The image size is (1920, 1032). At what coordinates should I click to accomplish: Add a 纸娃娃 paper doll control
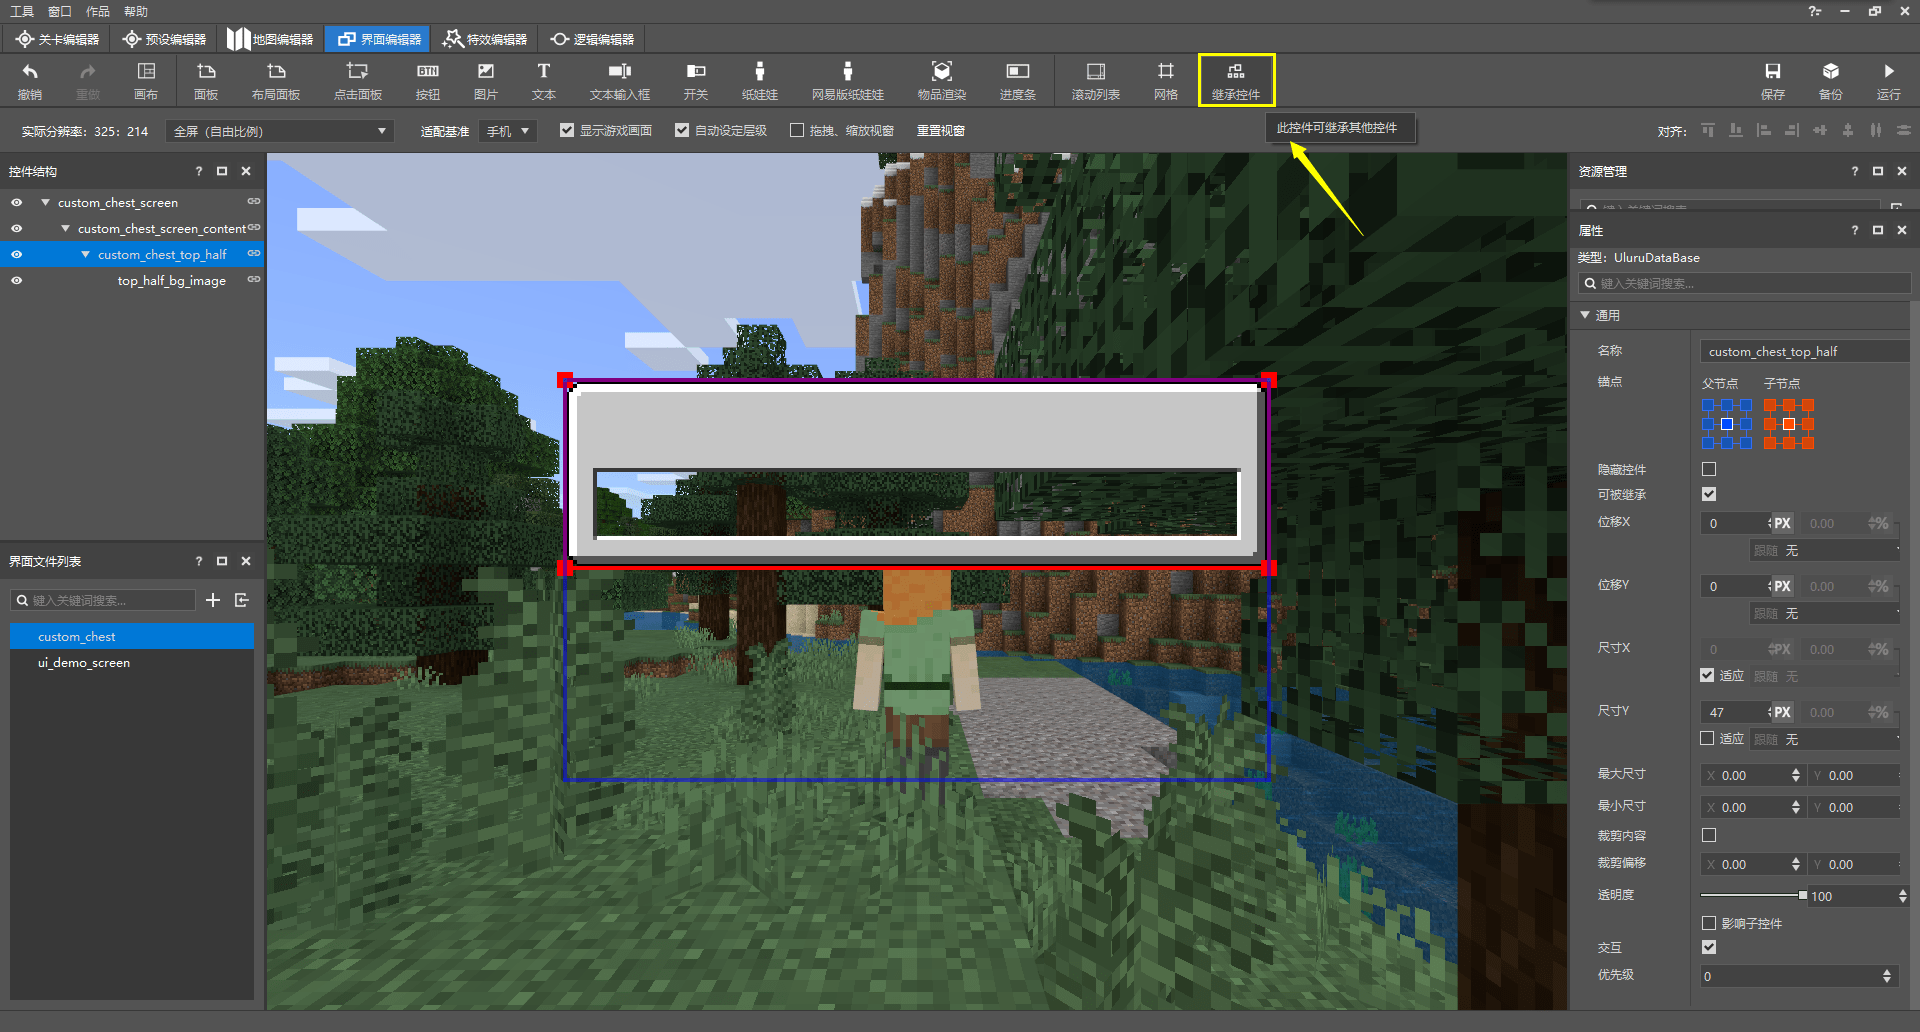pos(760,81)
